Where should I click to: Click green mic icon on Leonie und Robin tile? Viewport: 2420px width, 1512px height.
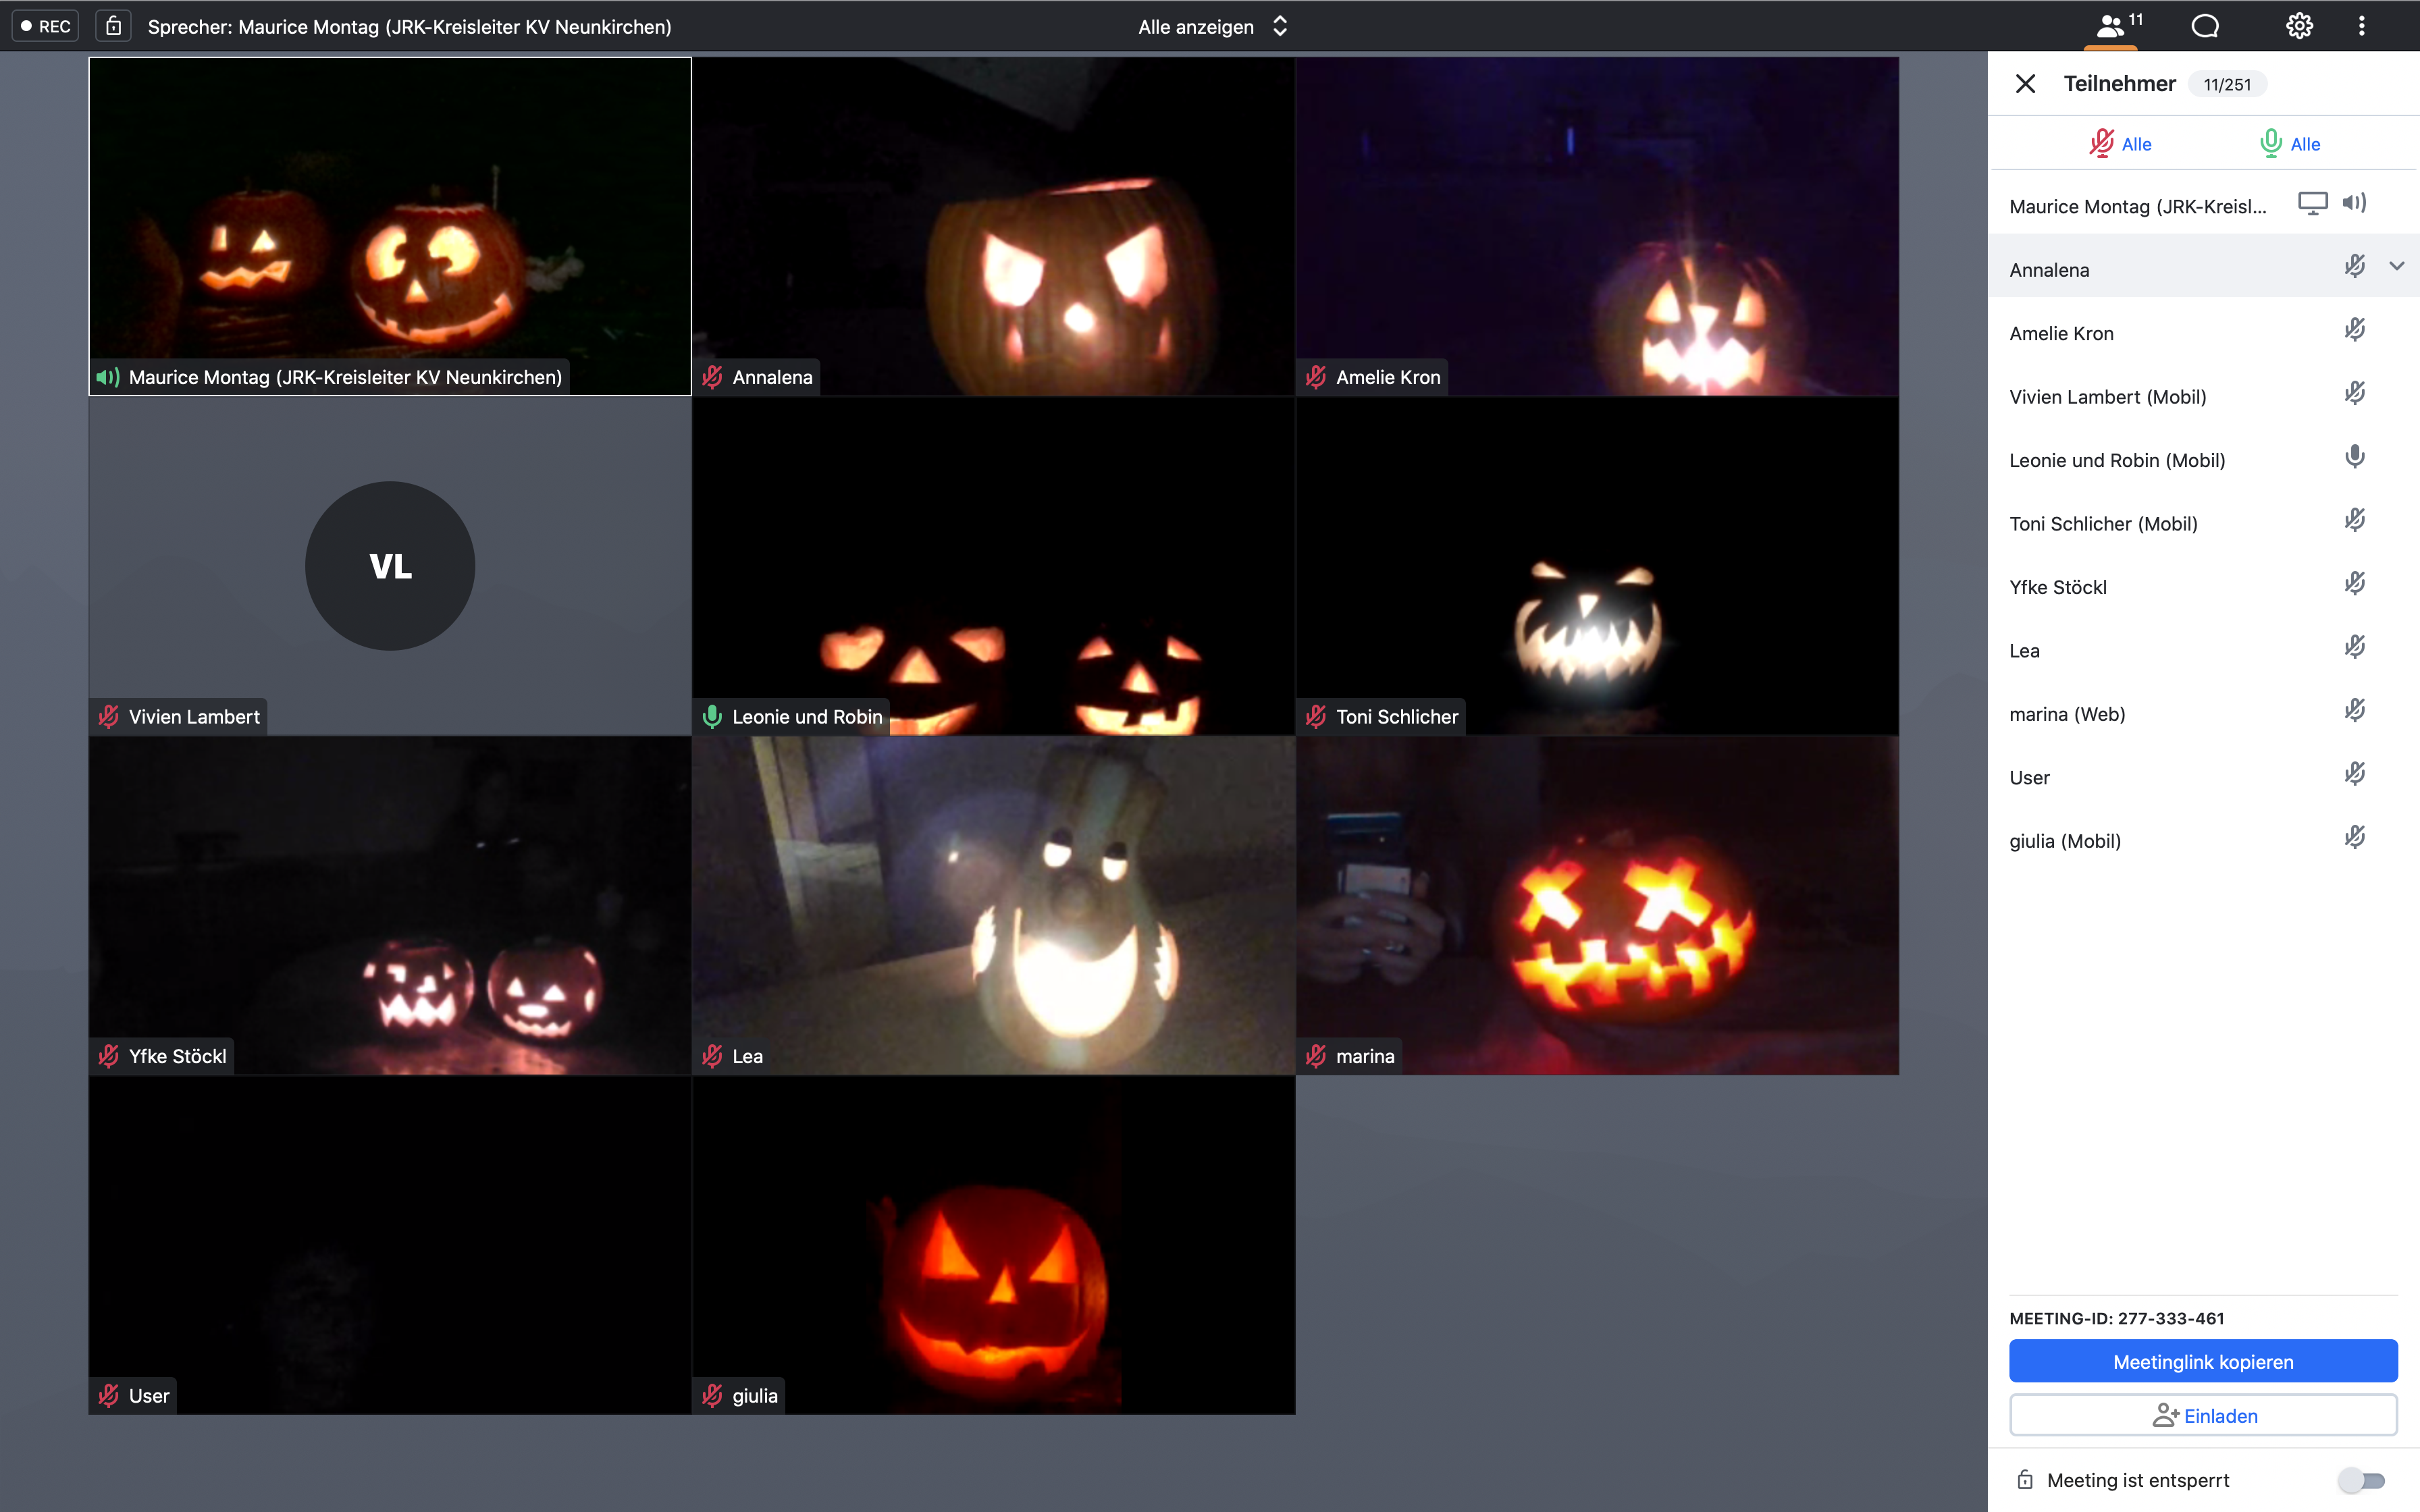(x=712, y=716)
